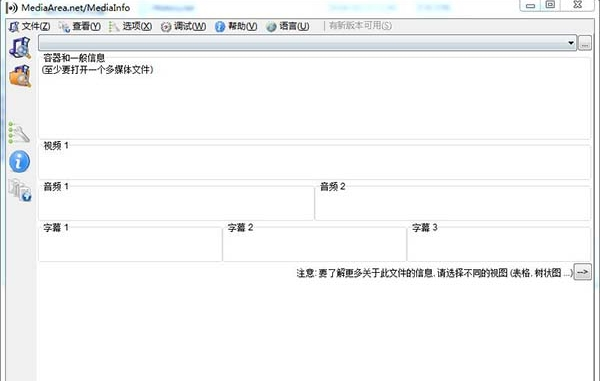Click the 至少要打开一个多媒体文件 message
Image resolution: width=600 pixels, height=381 pixels.
click(98, 70)
